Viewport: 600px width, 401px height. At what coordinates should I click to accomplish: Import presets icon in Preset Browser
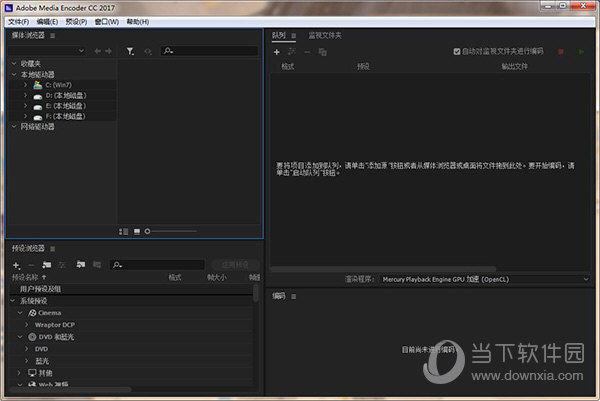pos(80,264)
